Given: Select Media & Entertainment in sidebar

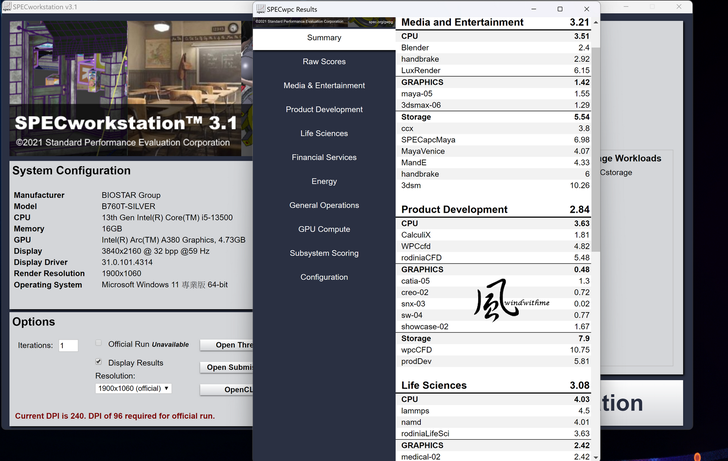Looking at the screenshot, I should click(324, 85).
